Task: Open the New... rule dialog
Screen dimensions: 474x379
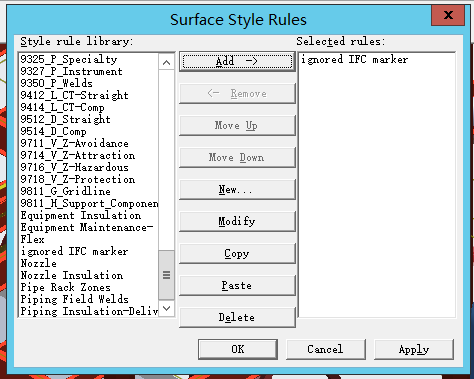Action: [237, 189]
